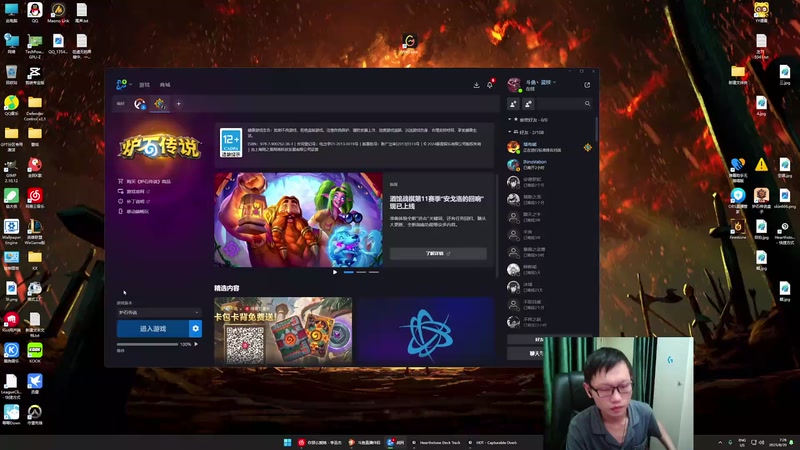Screen dimensions: 800x450
Task: Add a favorite game with plus button
Action: point(179,104)
